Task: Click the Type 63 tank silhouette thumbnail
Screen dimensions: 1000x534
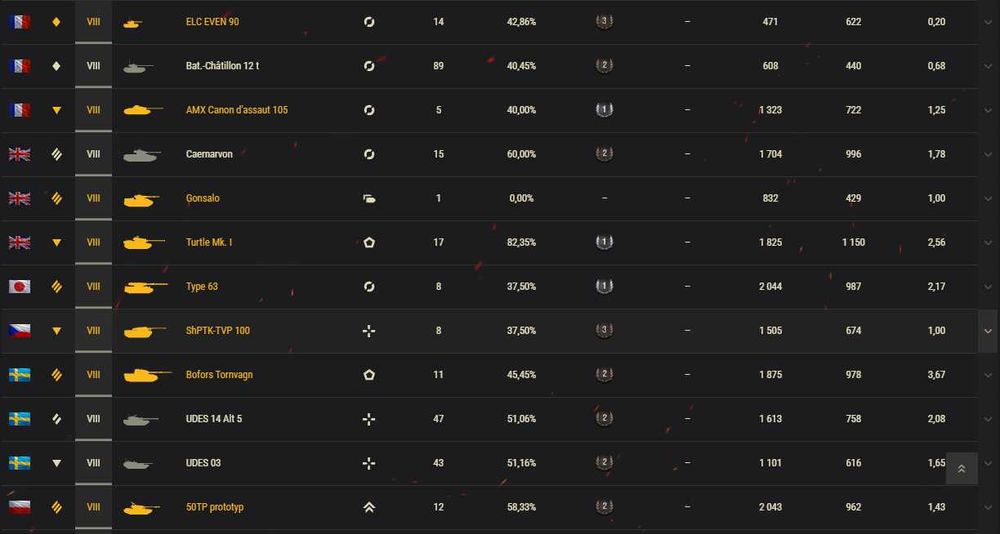Action: tap(145, 286)
